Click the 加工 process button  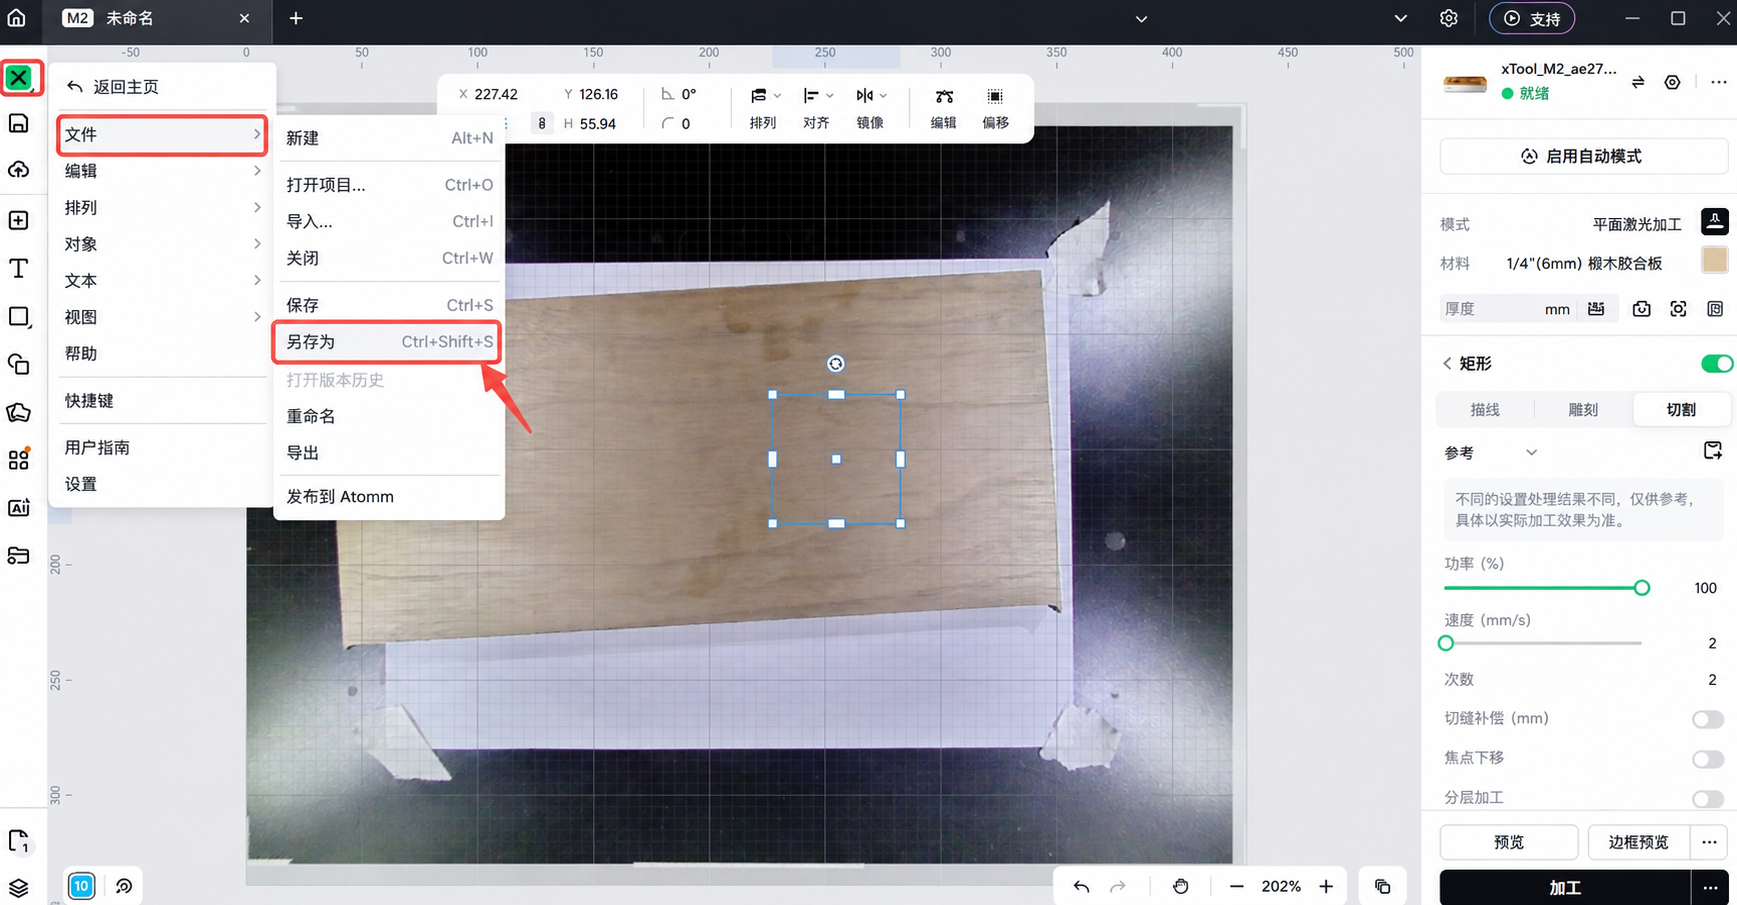click(x=1565, y=887)
